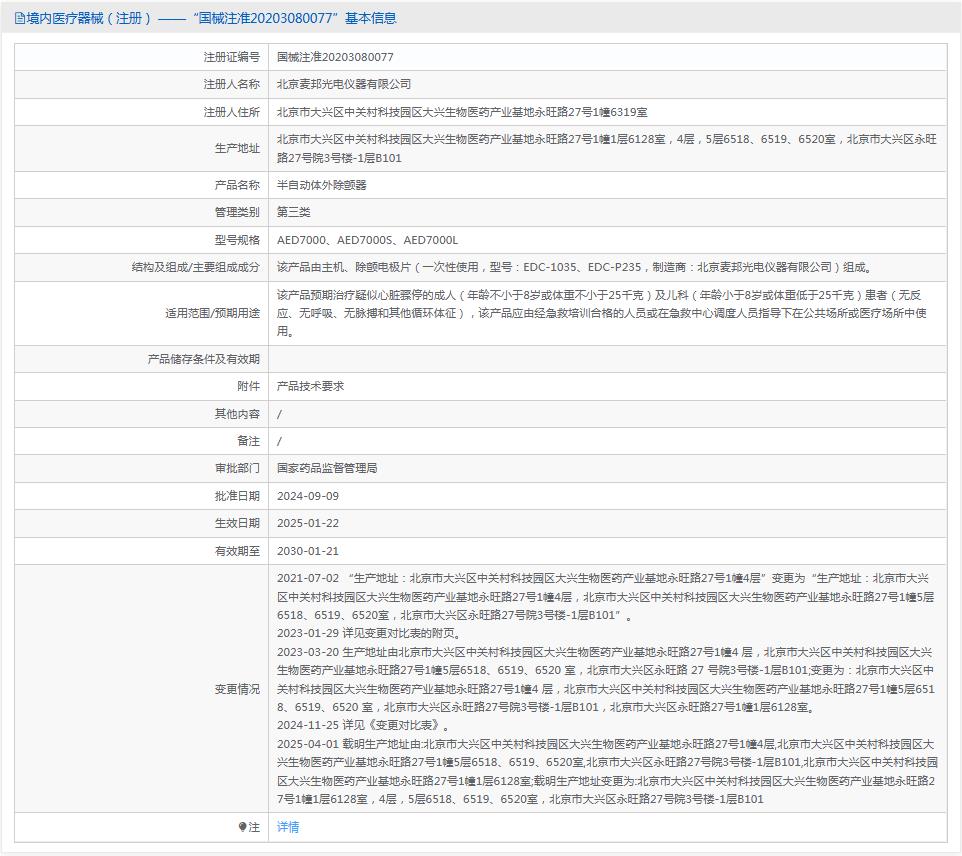Click the empty 产品储存条件及有效期 value cell
The image size is (962, 856).
[x=606, y=359]
